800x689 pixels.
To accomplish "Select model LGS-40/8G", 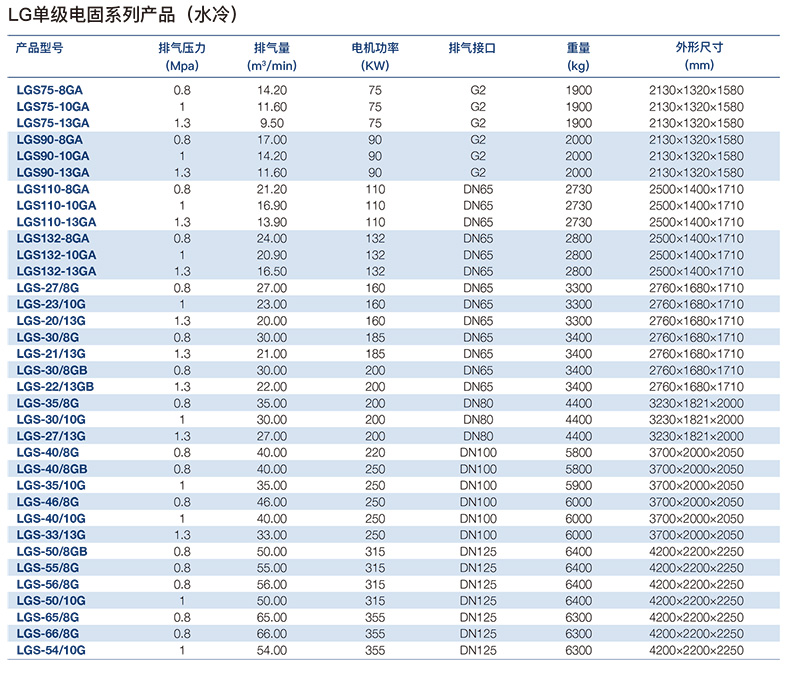I will 48,453.
